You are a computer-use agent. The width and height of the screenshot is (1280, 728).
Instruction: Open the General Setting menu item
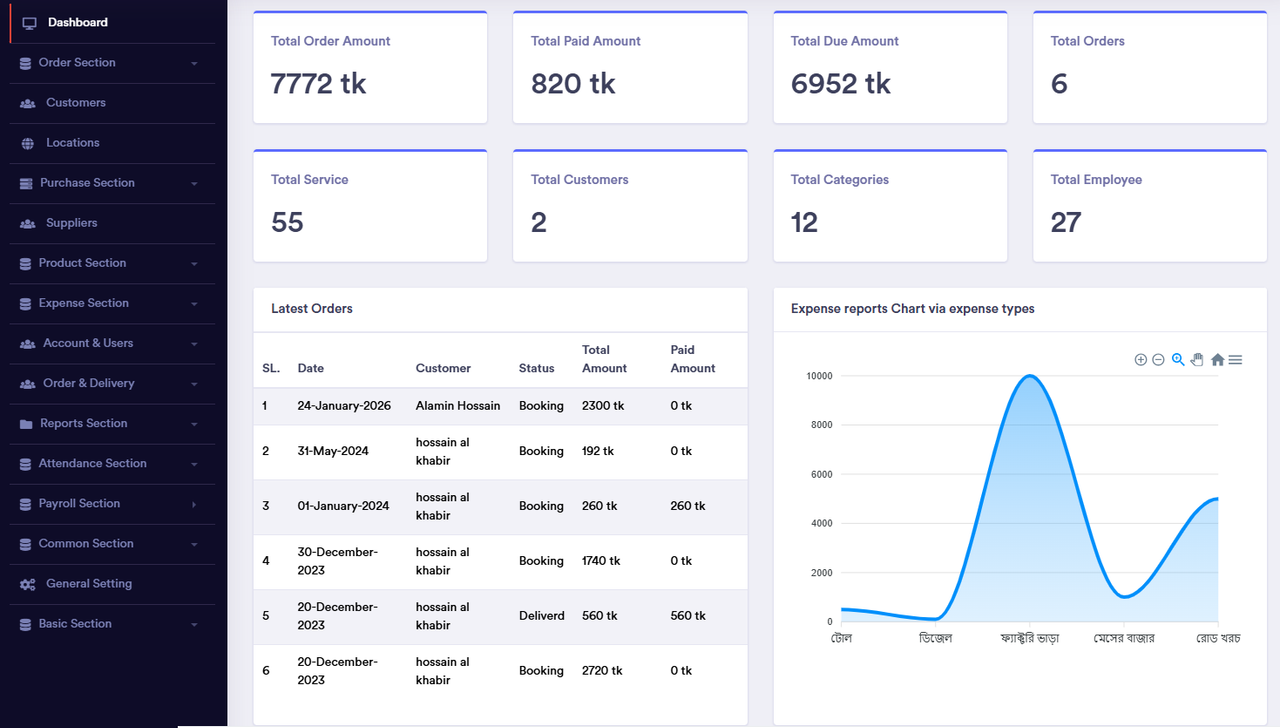click(112, 584)
